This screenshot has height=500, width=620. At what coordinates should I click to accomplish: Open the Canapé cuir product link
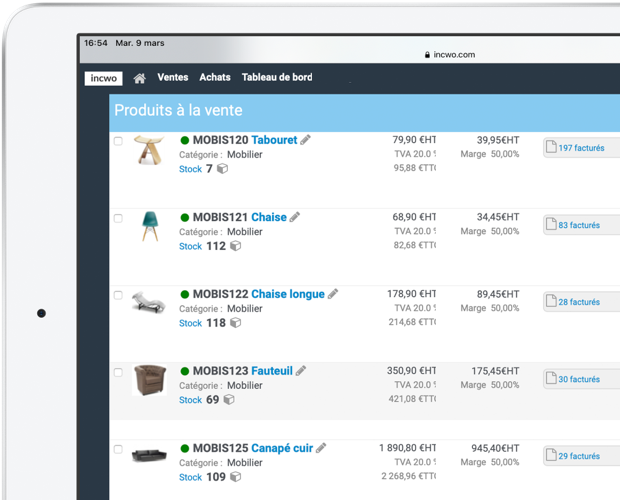point(282,448)
